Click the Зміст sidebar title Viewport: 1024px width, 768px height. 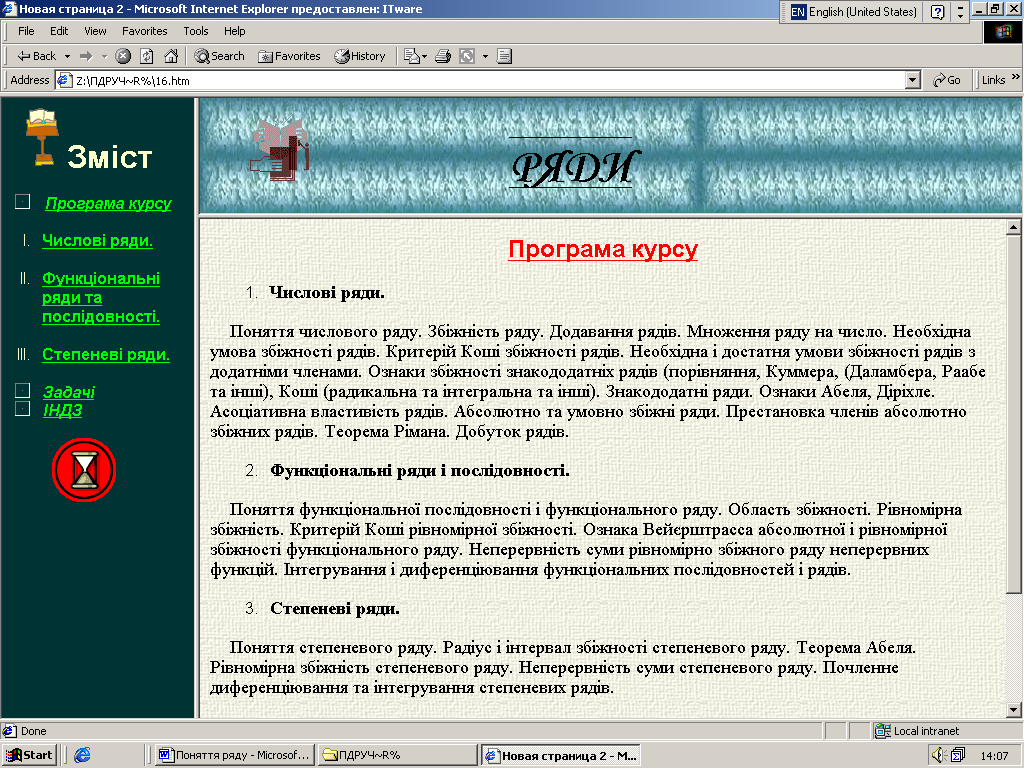(x=110, y=157)
